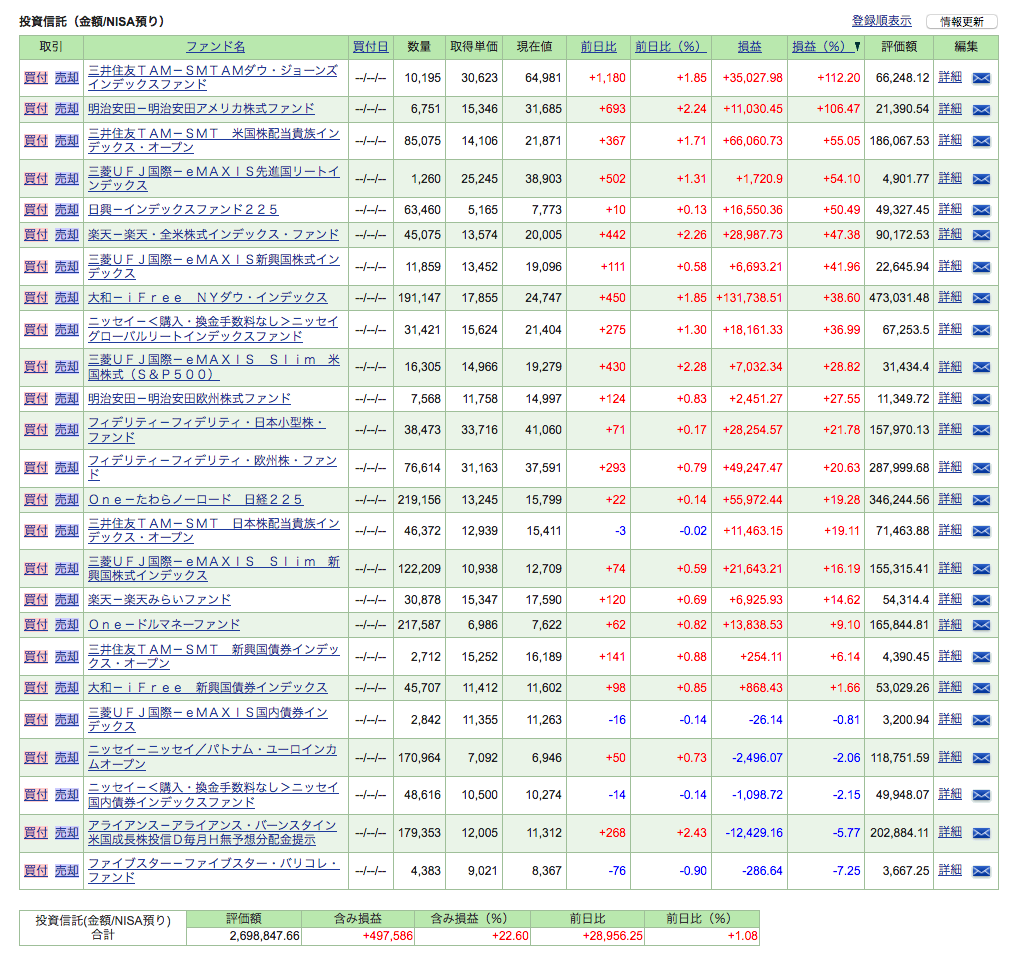Sort the table by 買付日 header
The width and height of the screenshot is (1011, 953).
371,46
